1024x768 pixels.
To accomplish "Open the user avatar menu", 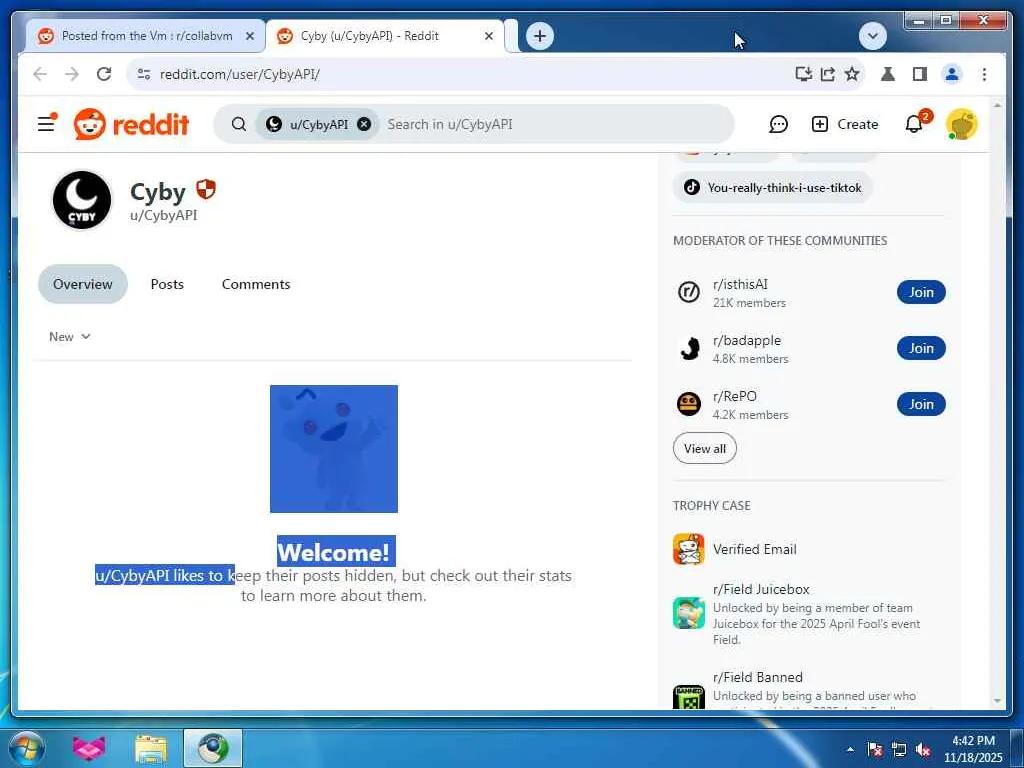I will 961,124.
